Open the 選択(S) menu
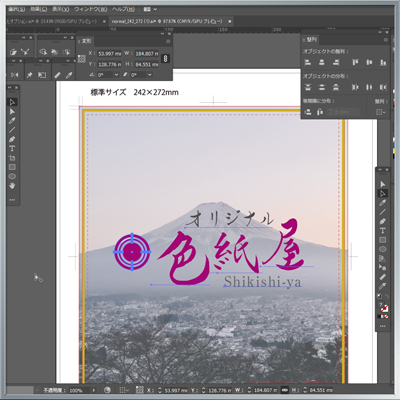The width and height of the screenshot is (400, 400). tap(16, 9)
